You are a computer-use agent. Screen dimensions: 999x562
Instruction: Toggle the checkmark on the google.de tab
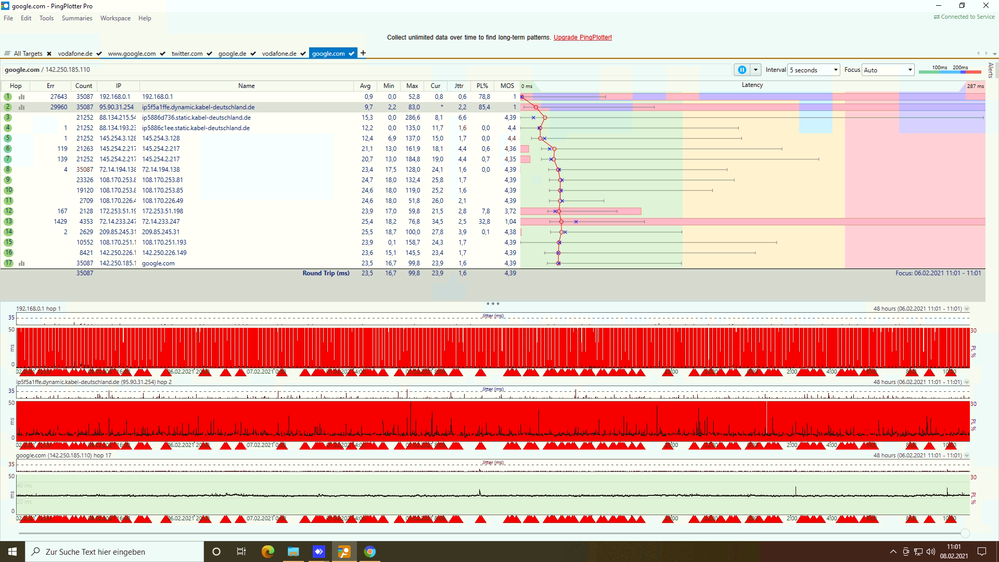tap(253, 54)
